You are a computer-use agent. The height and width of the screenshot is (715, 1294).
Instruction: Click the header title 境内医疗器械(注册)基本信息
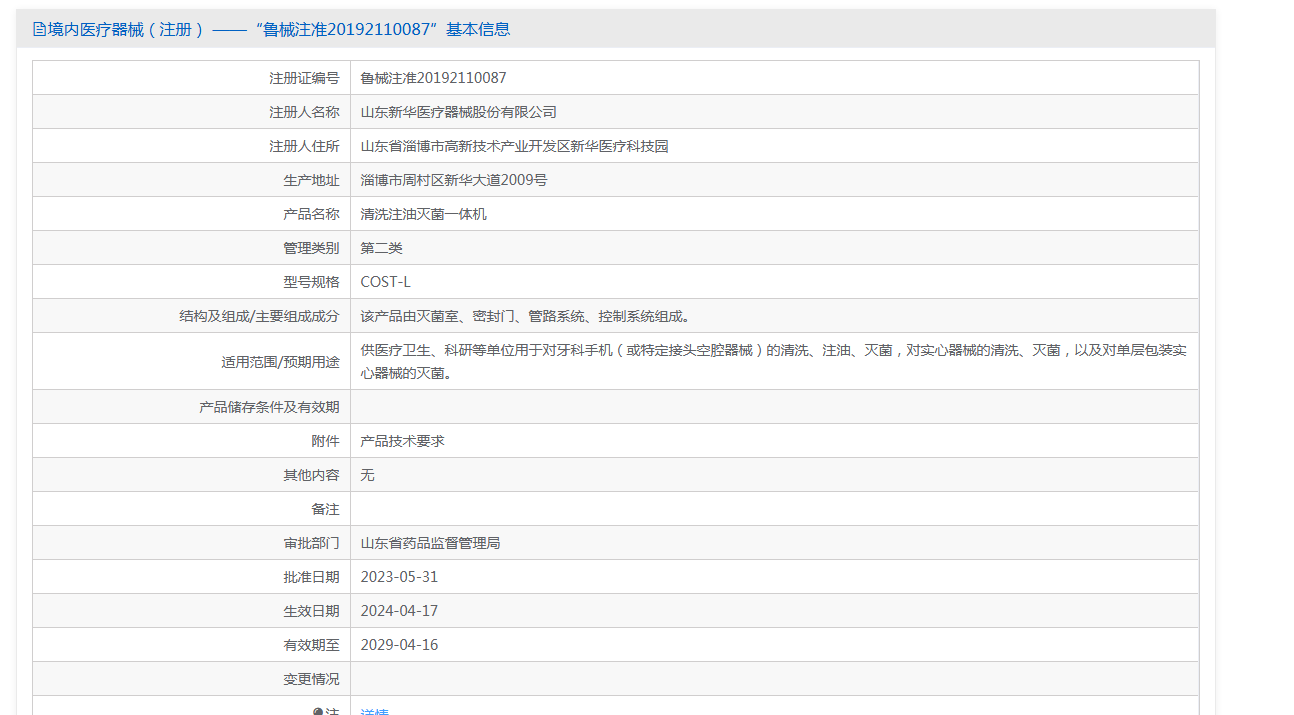(x=279, y=29)
